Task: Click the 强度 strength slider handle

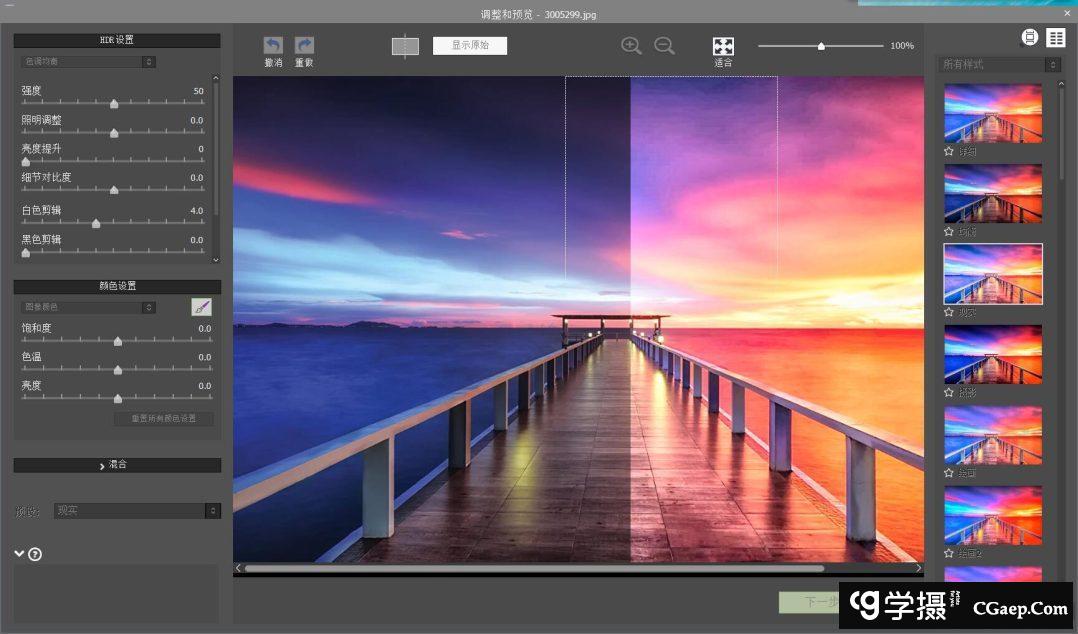Action: 114,104
